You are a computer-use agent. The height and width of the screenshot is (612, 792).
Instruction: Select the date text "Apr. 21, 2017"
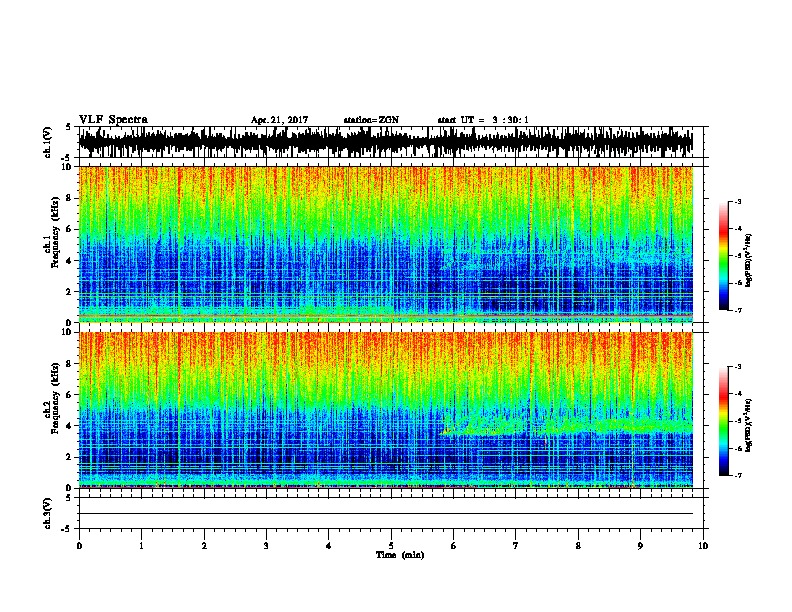279,120
